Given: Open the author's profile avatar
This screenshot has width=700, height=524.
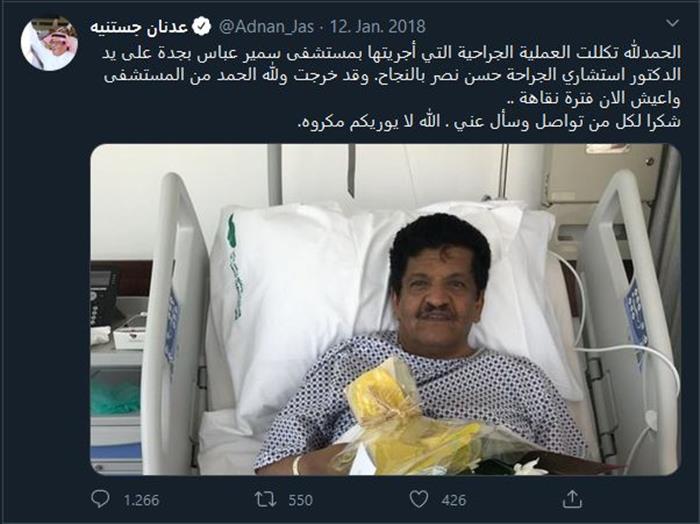Looking at the screenshot, I should pos(49,43).
